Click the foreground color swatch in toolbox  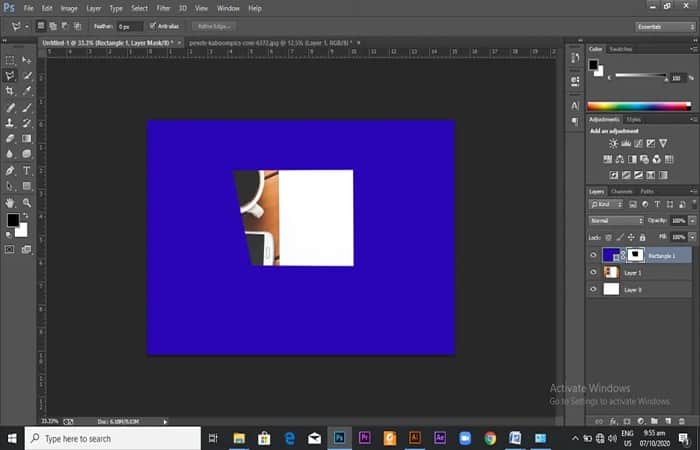(13, 220)
